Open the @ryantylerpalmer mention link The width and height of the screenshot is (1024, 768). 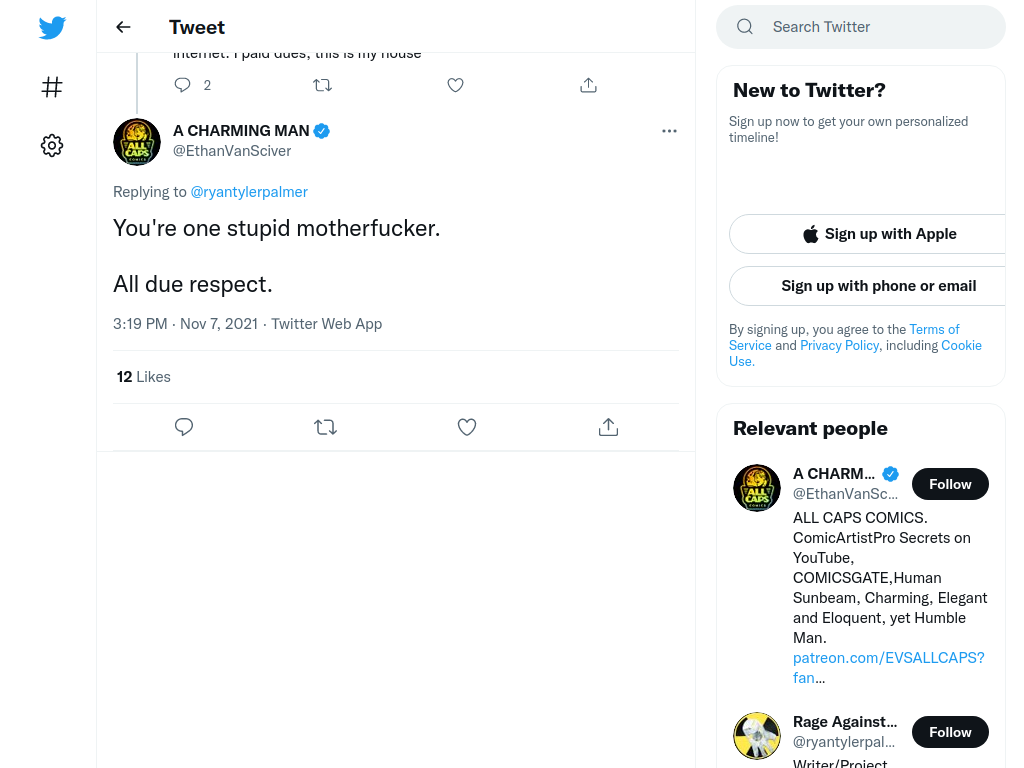pos(249,192)
